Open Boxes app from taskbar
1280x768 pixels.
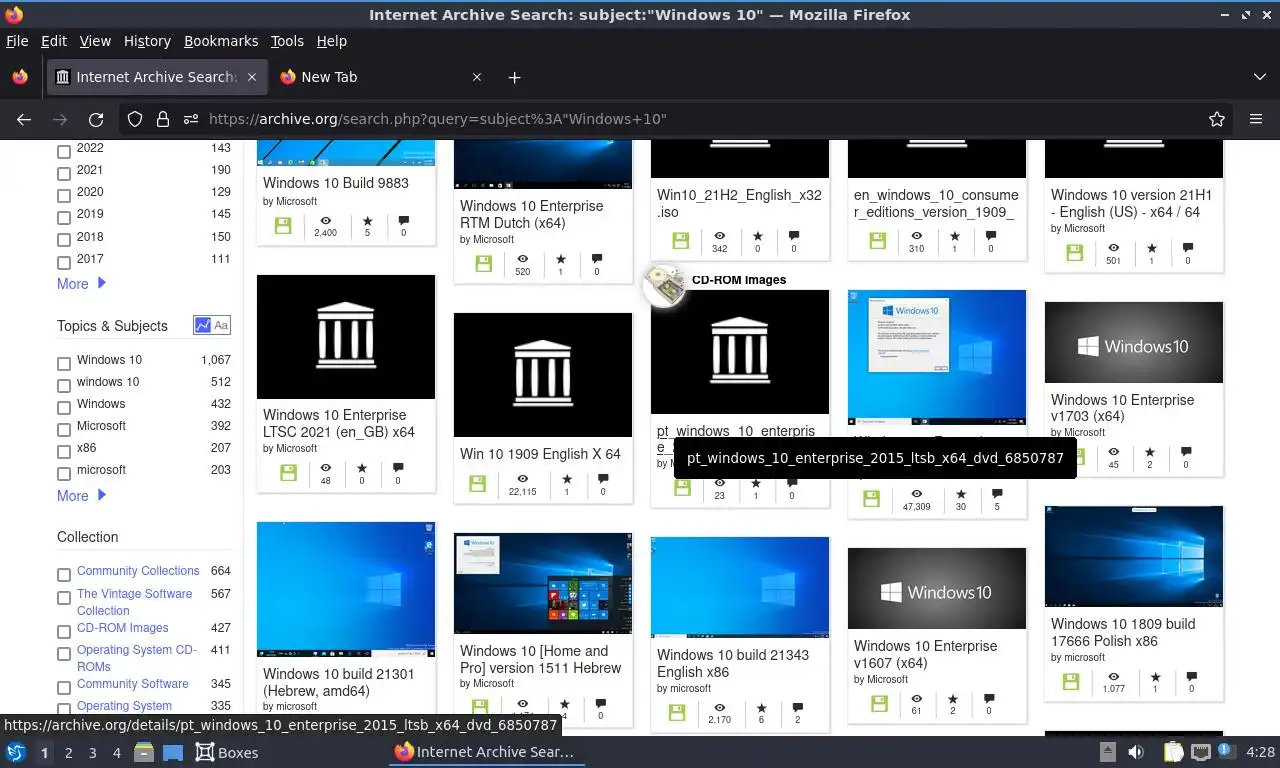click(226, 752)
